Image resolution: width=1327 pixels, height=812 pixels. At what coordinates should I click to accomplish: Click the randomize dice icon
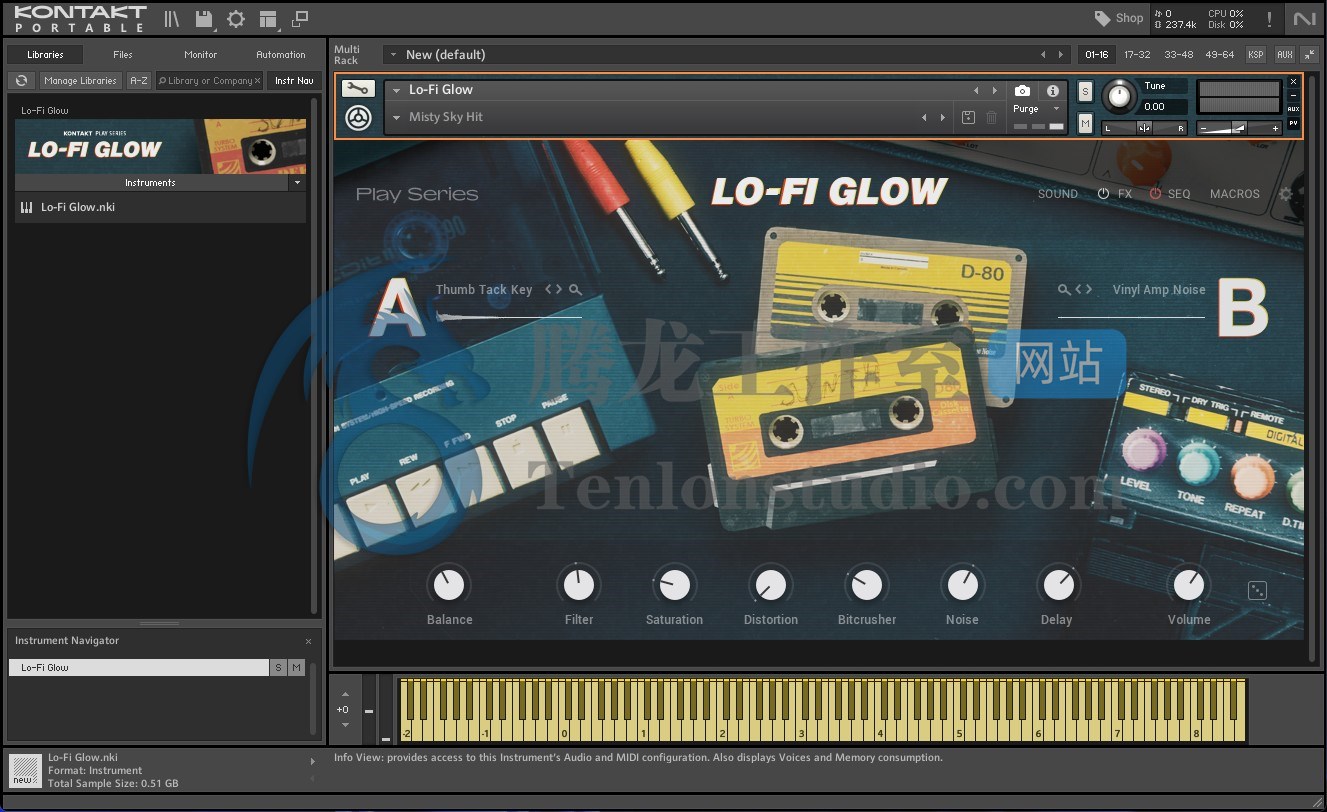[1258, 590]
